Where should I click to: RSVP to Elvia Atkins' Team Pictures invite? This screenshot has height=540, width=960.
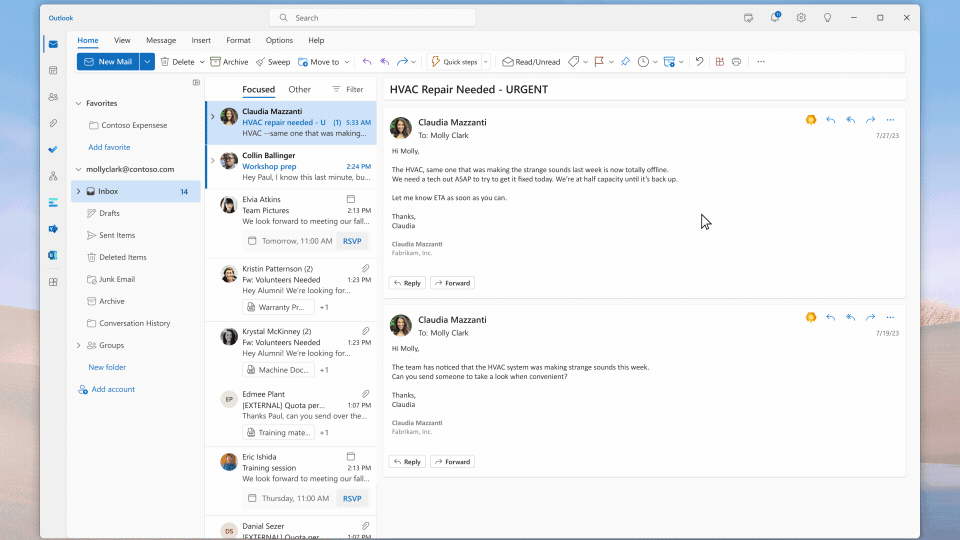(x=352, y=241)
